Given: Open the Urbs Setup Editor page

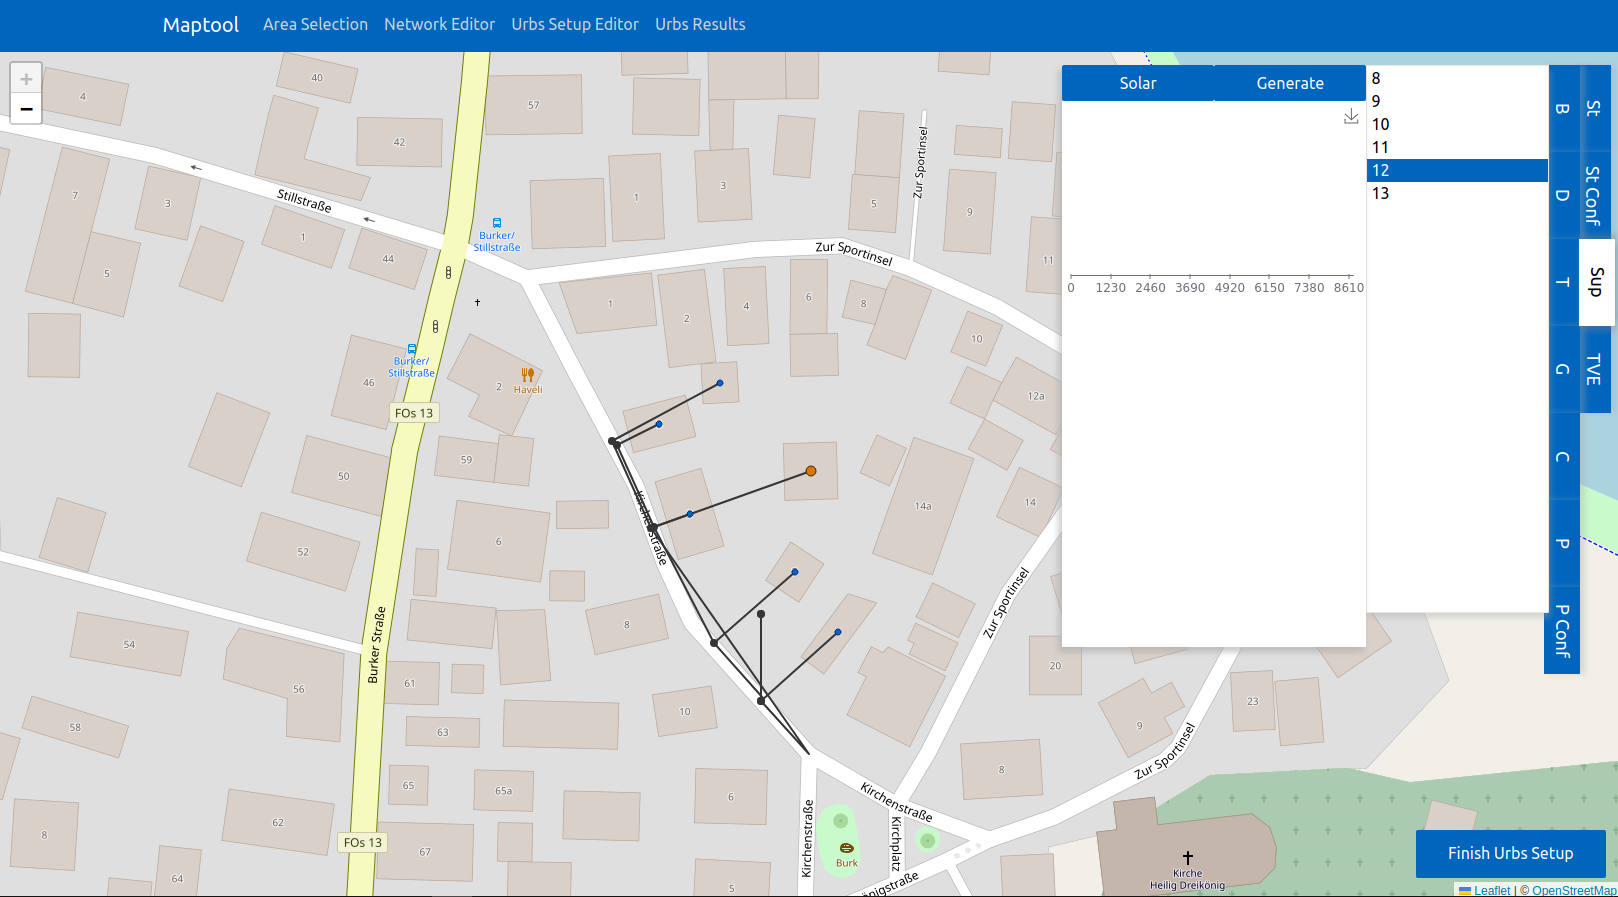Looking at the screenshot, I should point(575,24).
